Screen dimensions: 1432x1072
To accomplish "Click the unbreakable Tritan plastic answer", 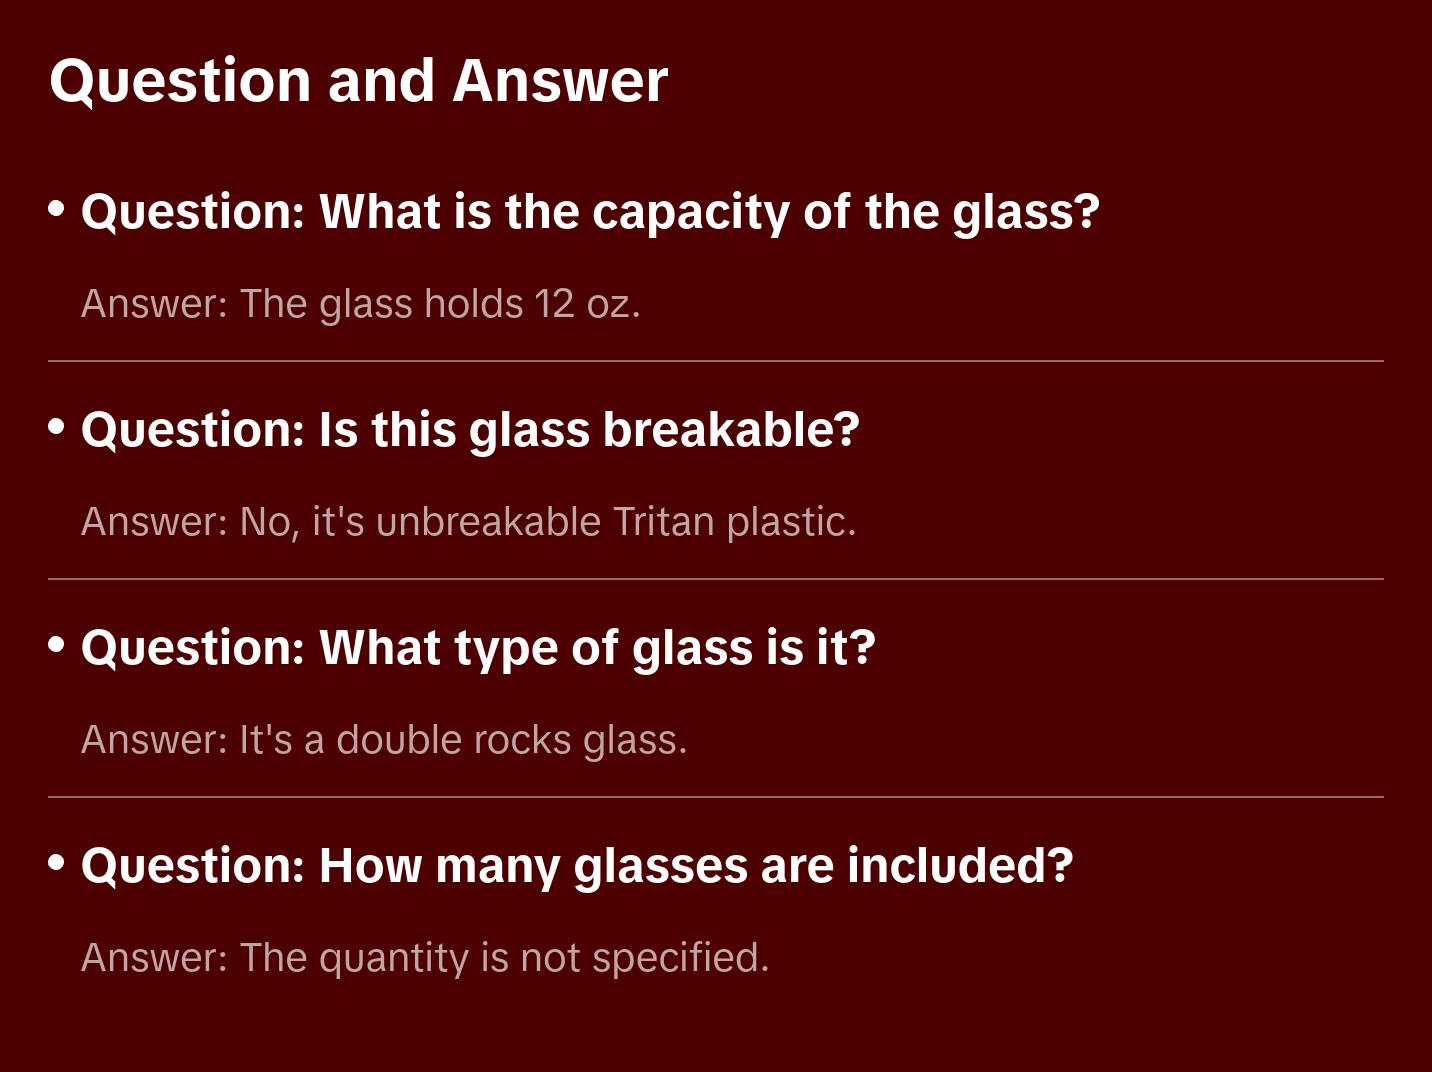I will [x=468, y=522].
